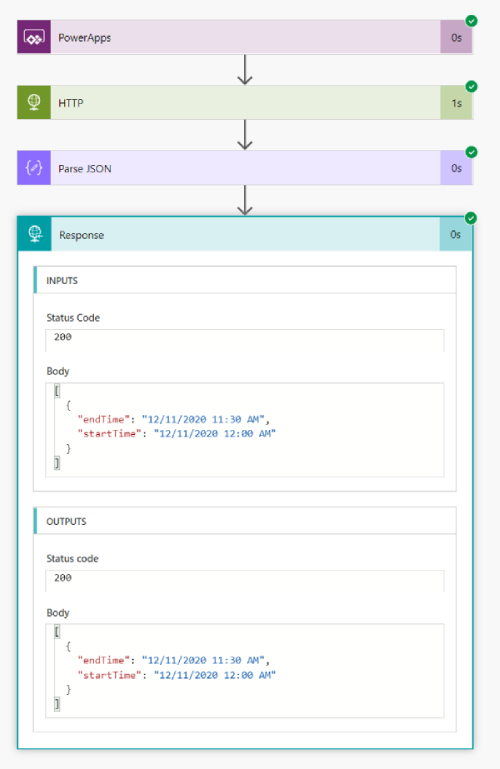Click the startTime value in inputs body
The width and height of the screenshot is (500, 769).
point(215,434)
